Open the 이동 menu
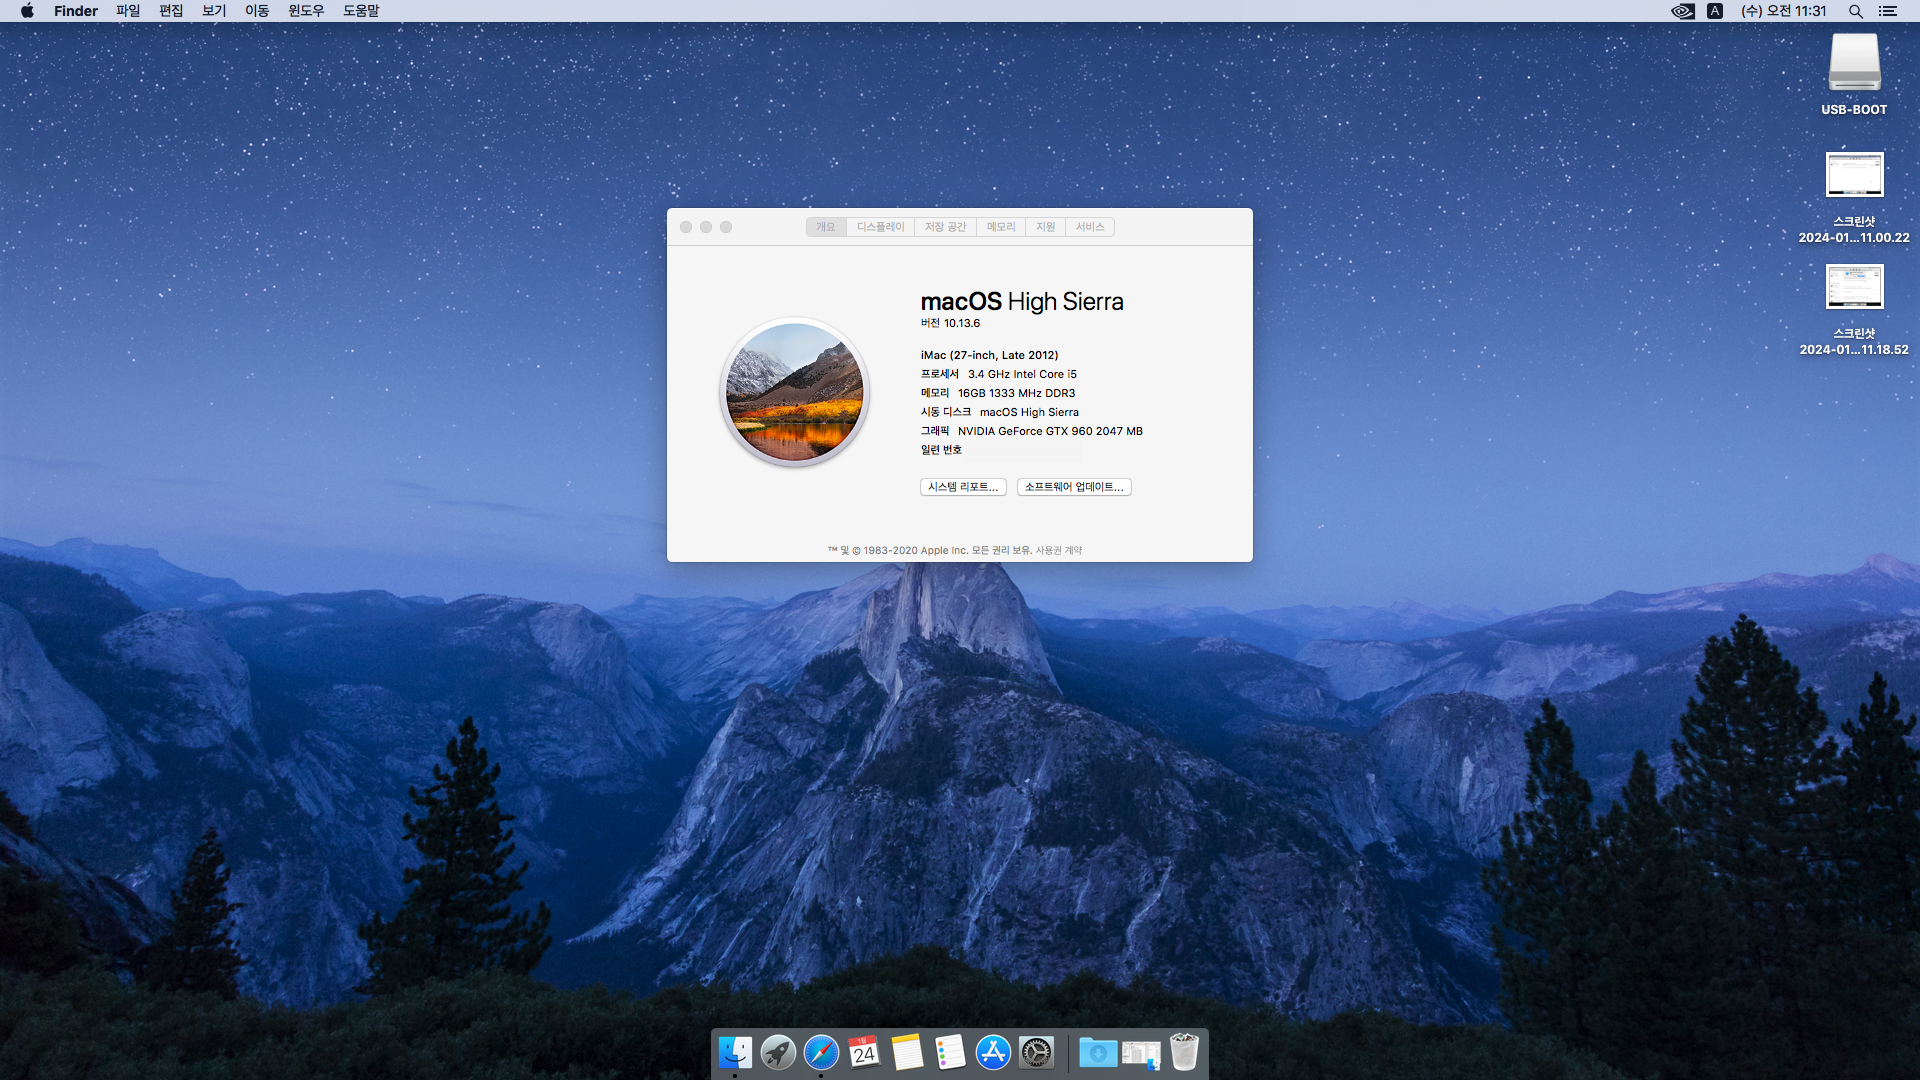Screen dimensions: 1920x1080 tap(257, 11)
